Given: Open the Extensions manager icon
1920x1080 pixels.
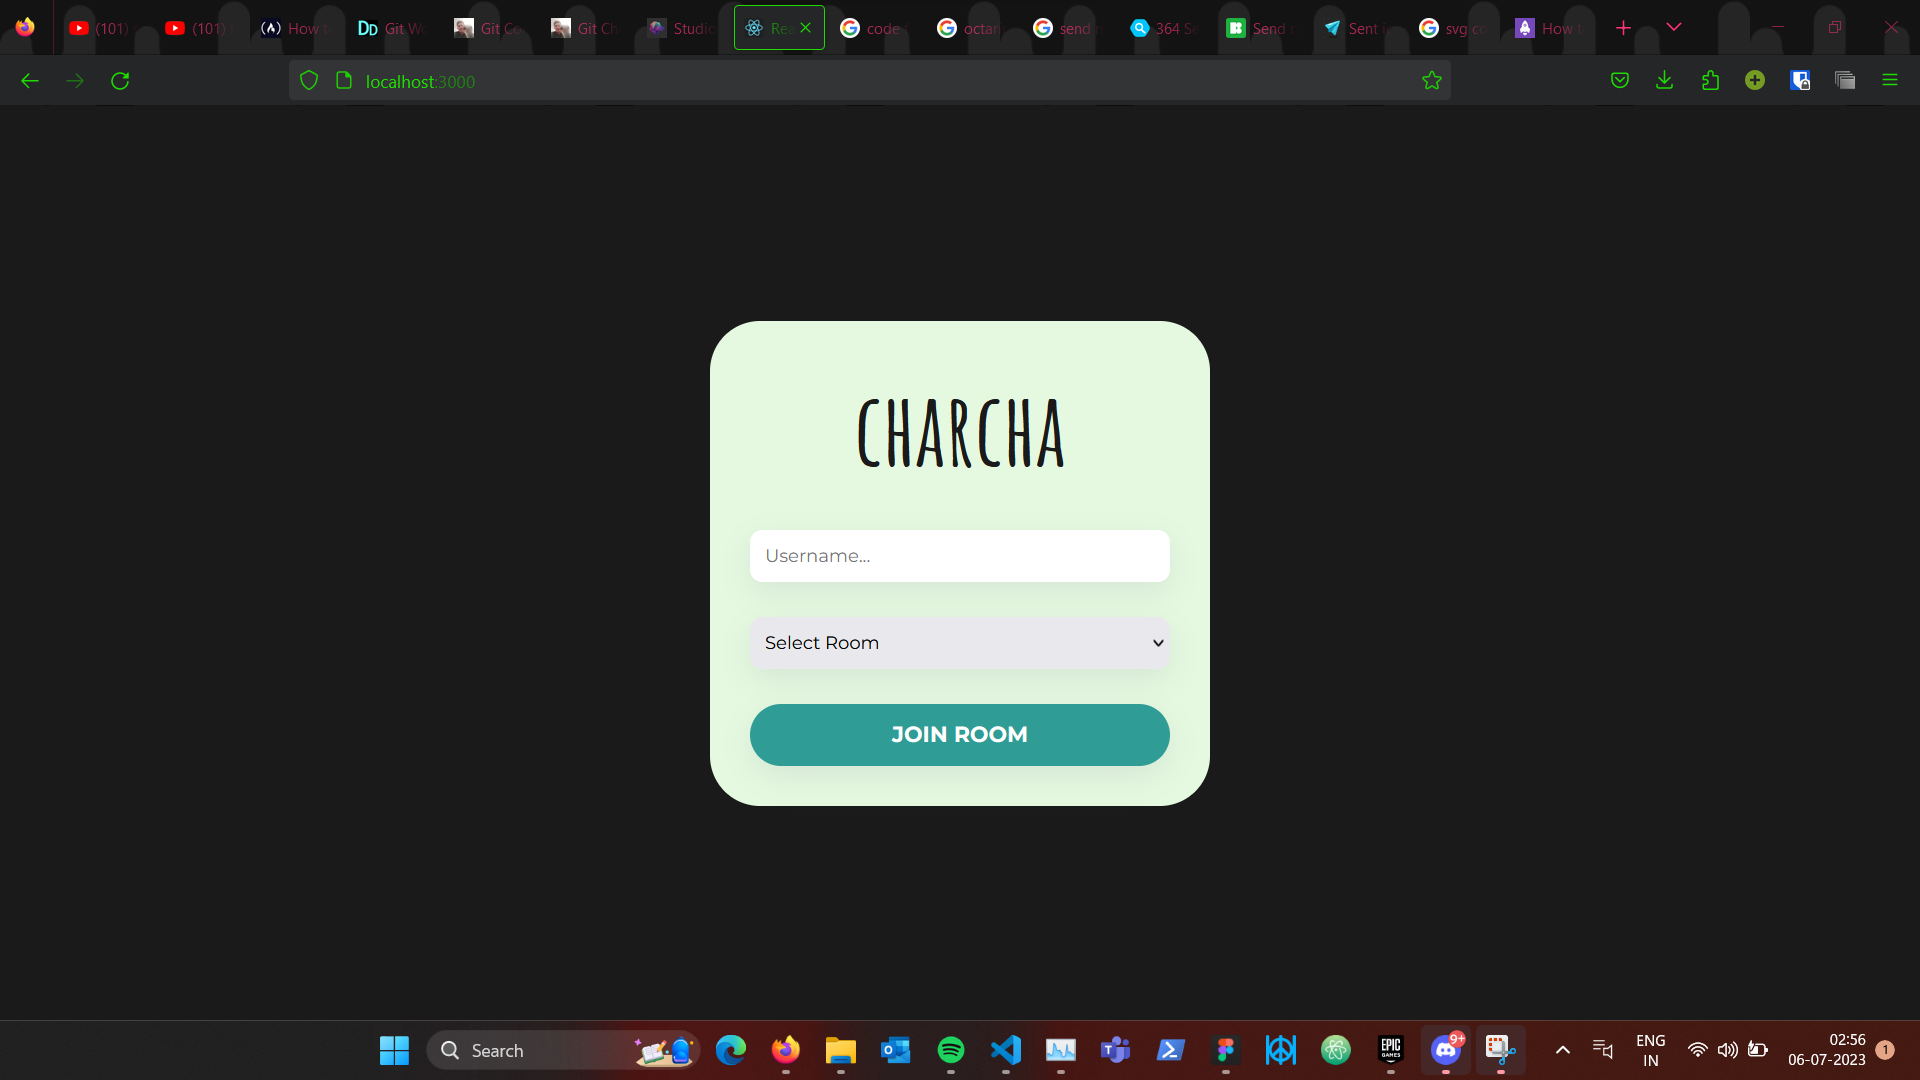Looking at the screenshot, I should pos(1710,80).
